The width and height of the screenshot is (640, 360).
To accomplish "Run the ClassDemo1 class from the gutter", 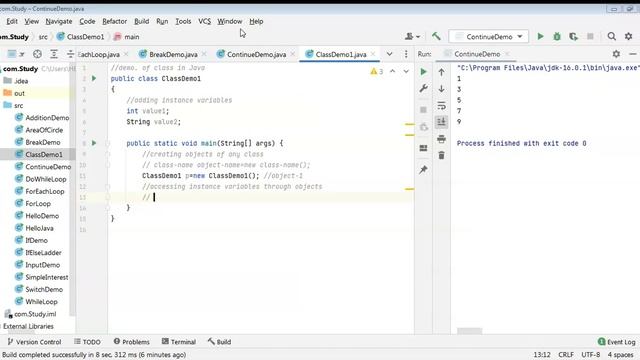I will [94, 78].
